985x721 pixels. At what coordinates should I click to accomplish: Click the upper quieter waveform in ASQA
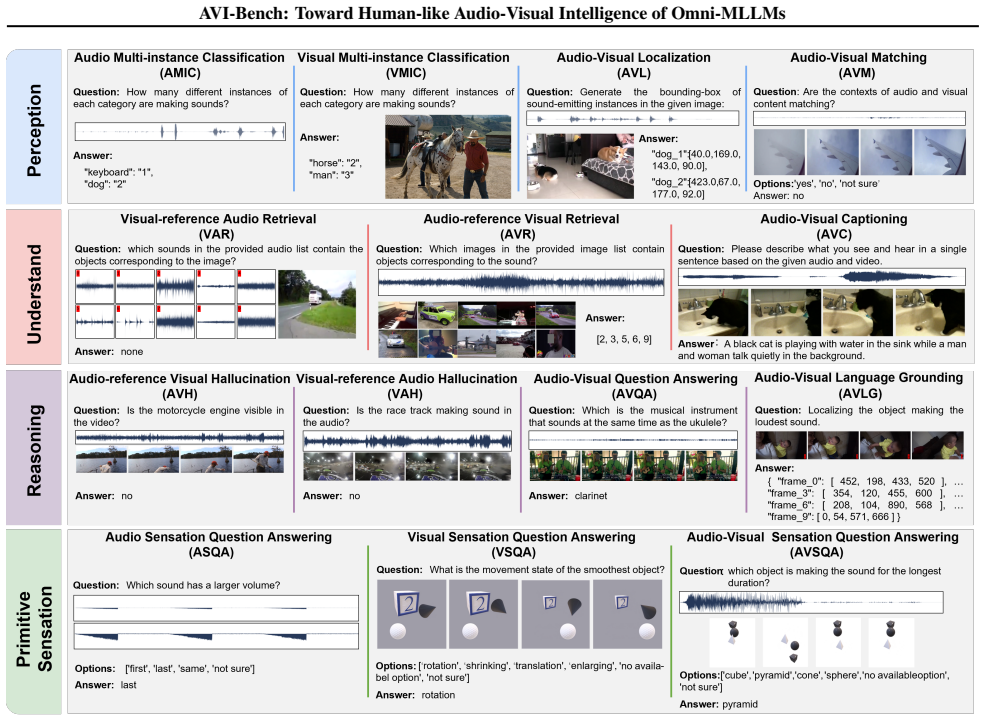(x=216, y=608)
